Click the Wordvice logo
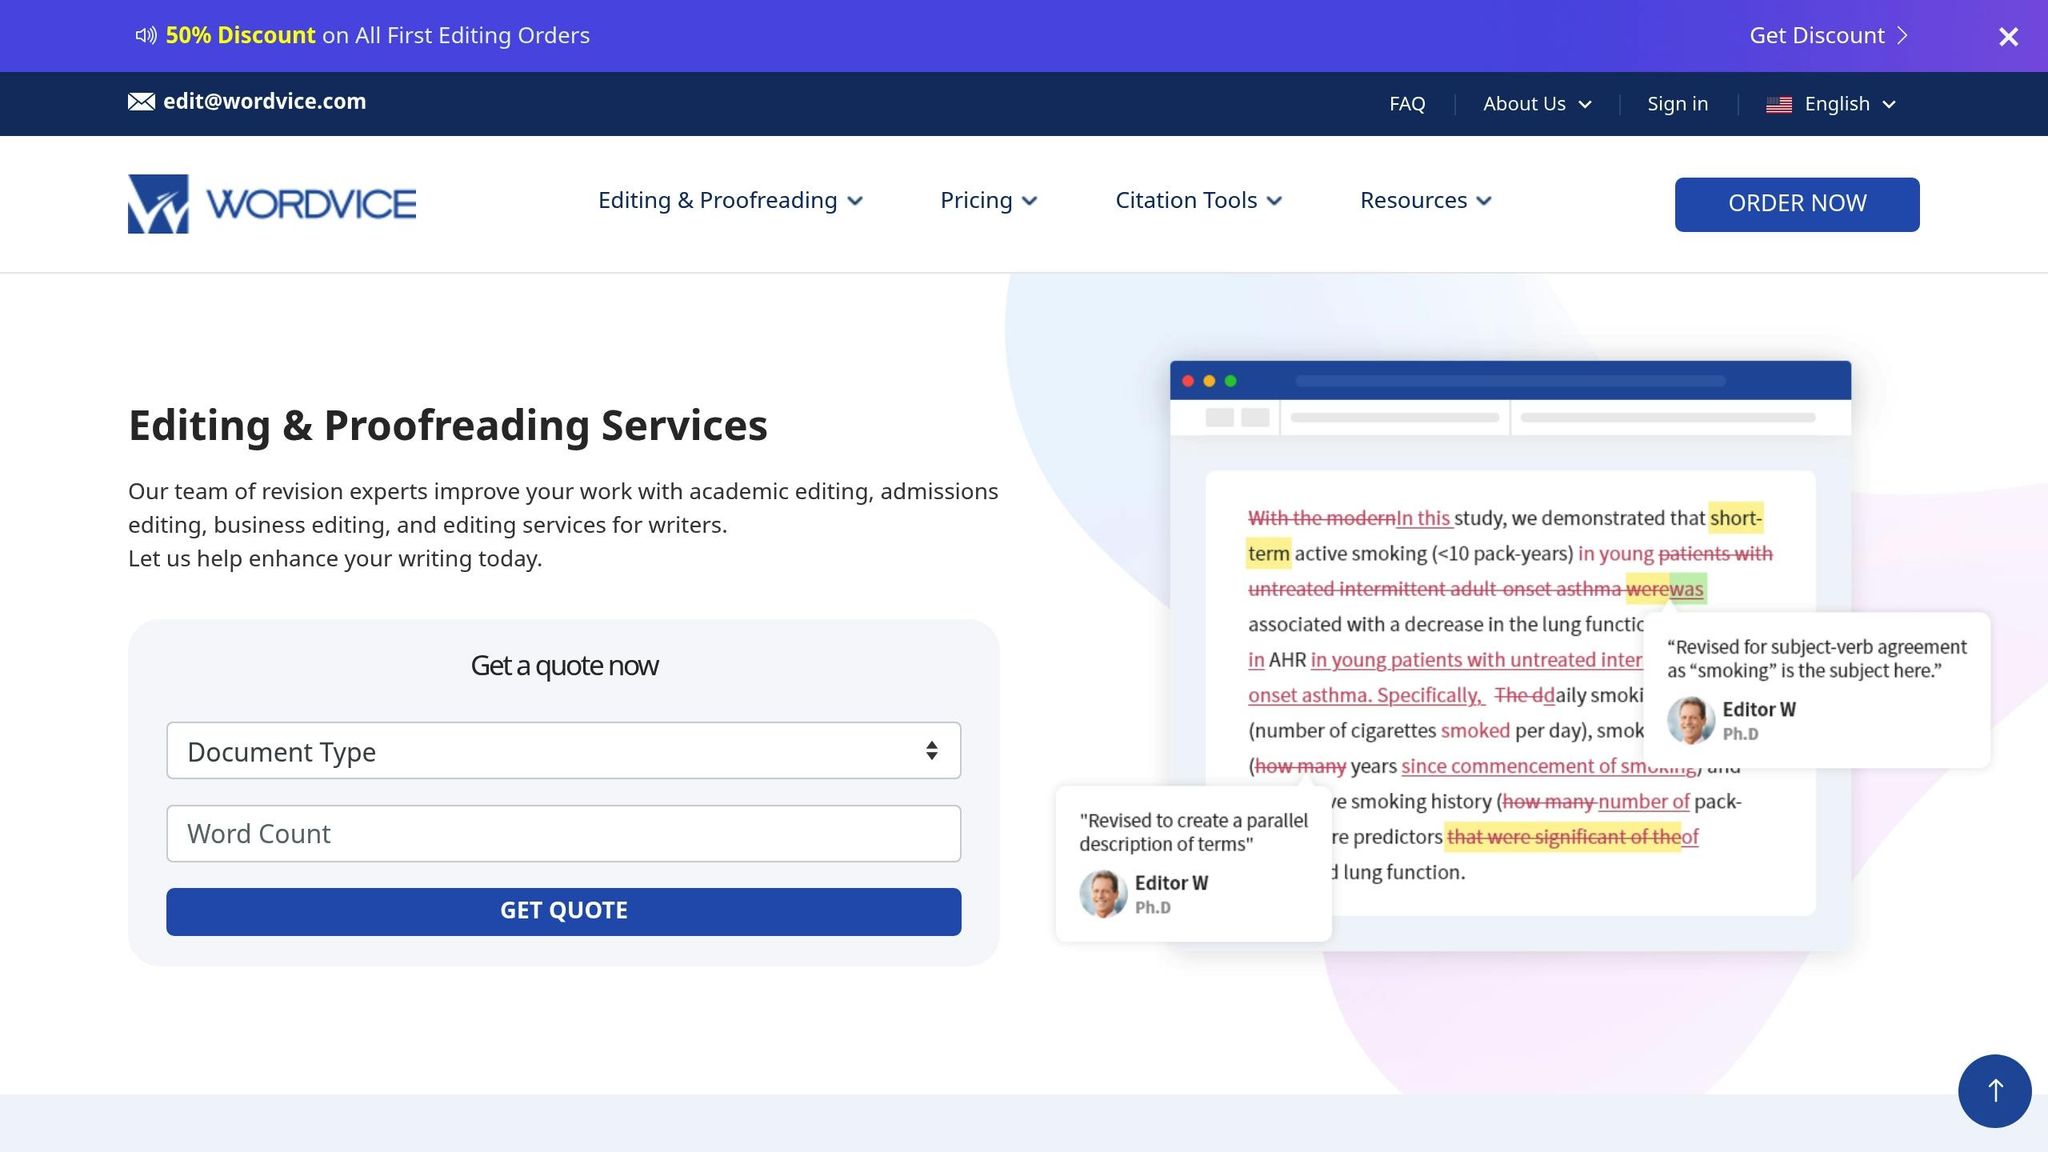The width and height of the screenshot is (2048, 1152). [272, 204]
